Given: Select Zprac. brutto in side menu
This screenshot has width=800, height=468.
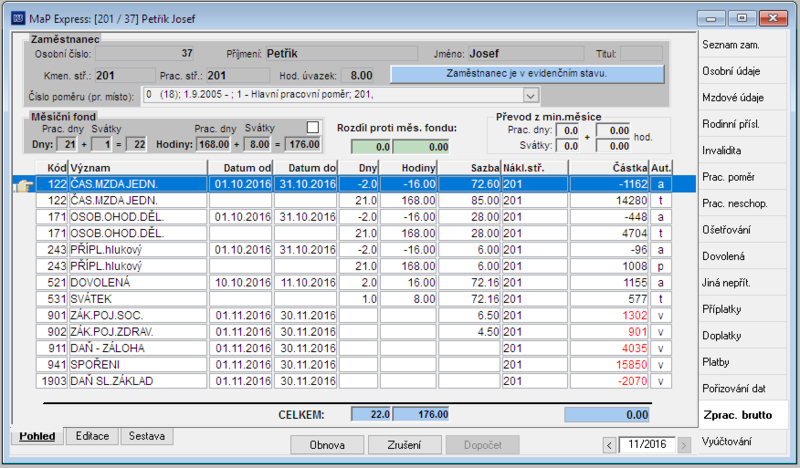Looking at the screenshot, I should coord(743,415).
